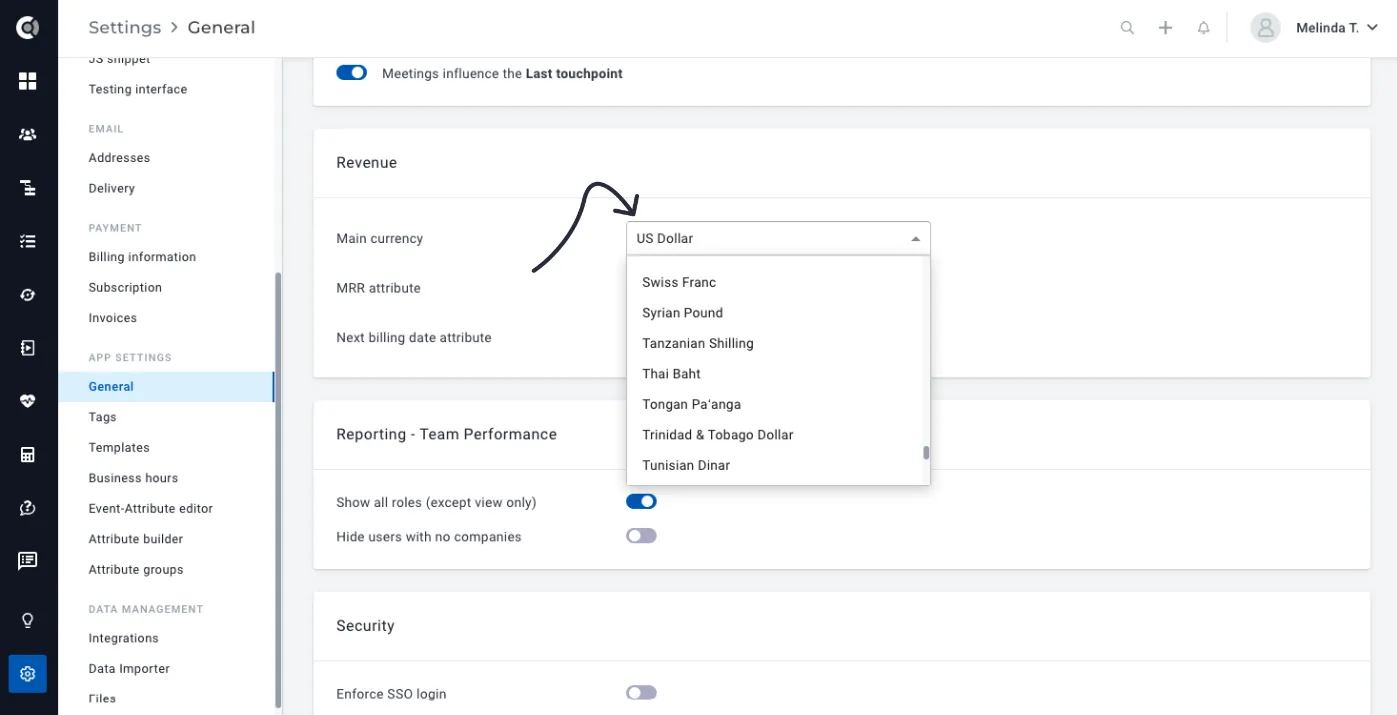The height and width of the screenshot is (715, 1397).
Task: Click the app logo at top left
Action: click(28, 28)
